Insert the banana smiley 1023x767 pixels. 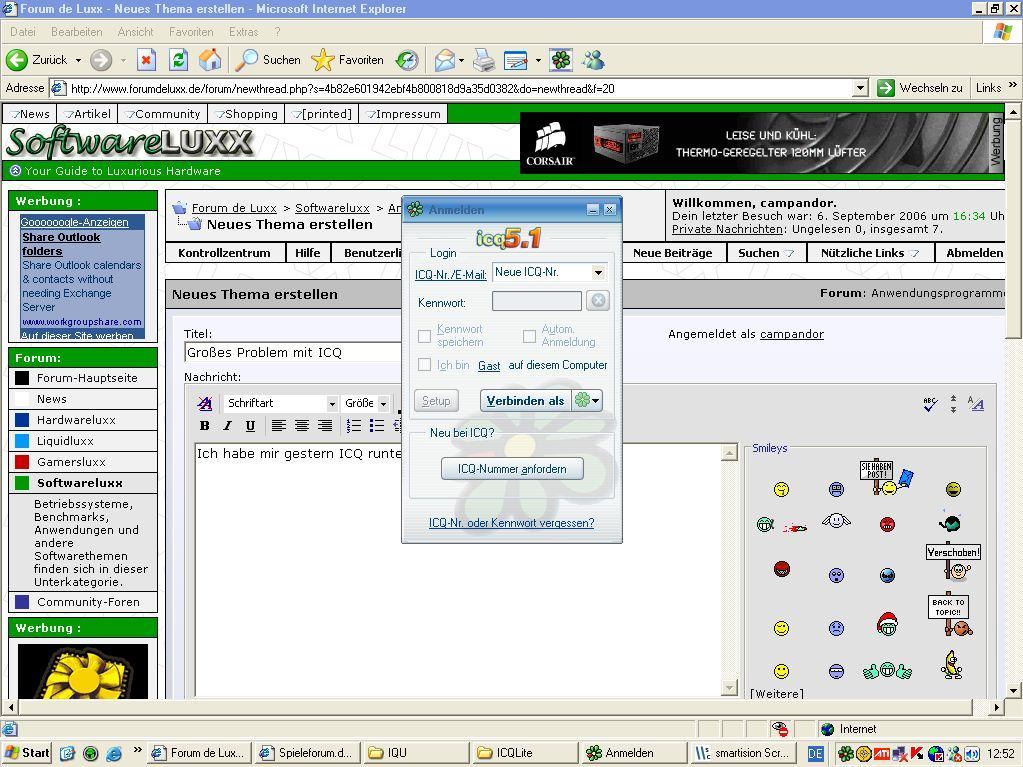[x=952, y=665]
